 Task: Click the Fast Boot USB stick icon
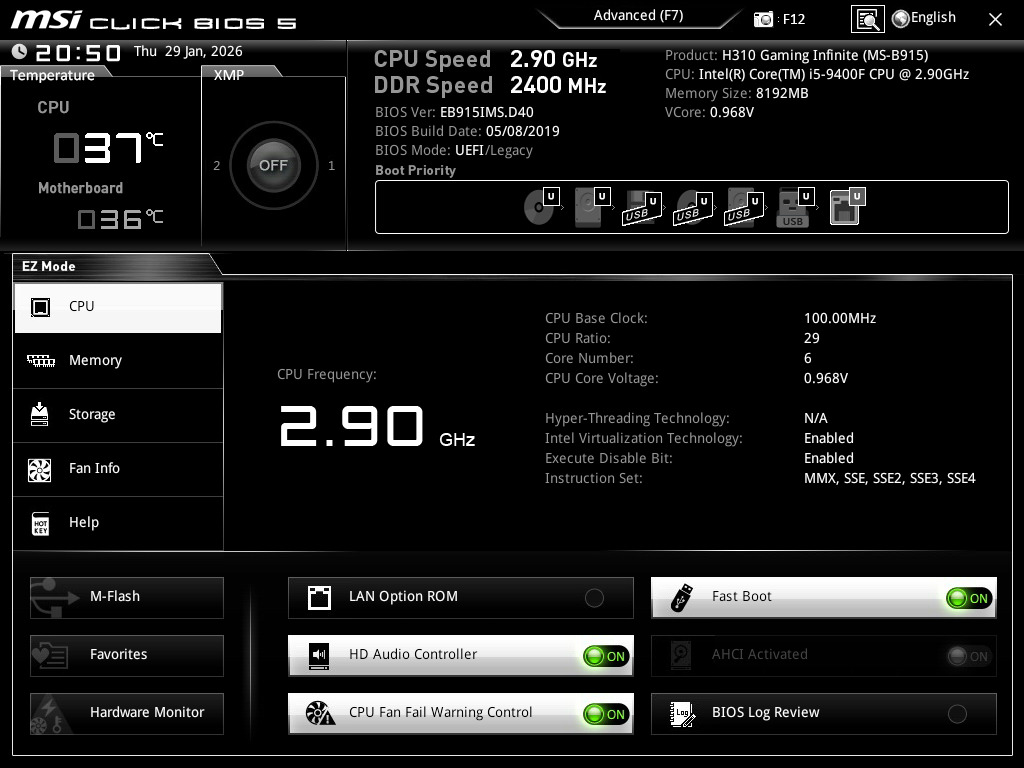[681, 598]
